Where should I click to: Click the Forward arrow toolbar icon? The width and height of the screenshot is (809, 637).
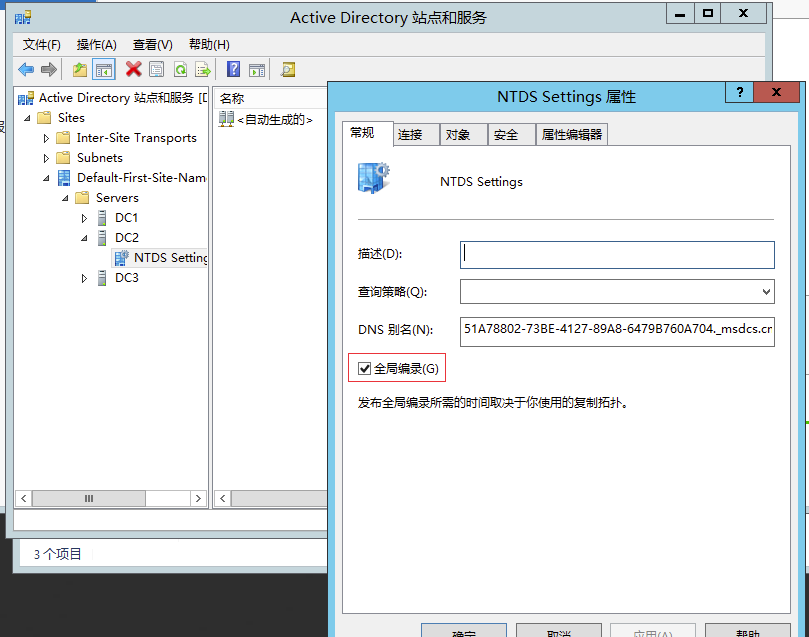48,69
